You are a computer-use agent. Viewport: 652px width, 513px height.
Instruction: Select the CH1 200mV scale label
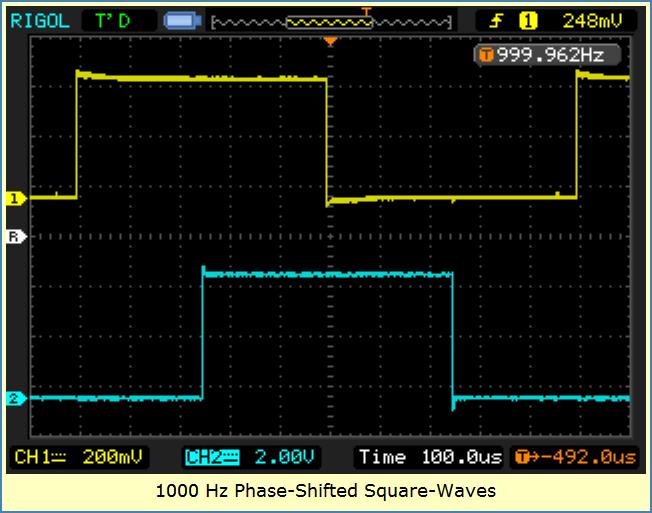click(x=79, y=457)
